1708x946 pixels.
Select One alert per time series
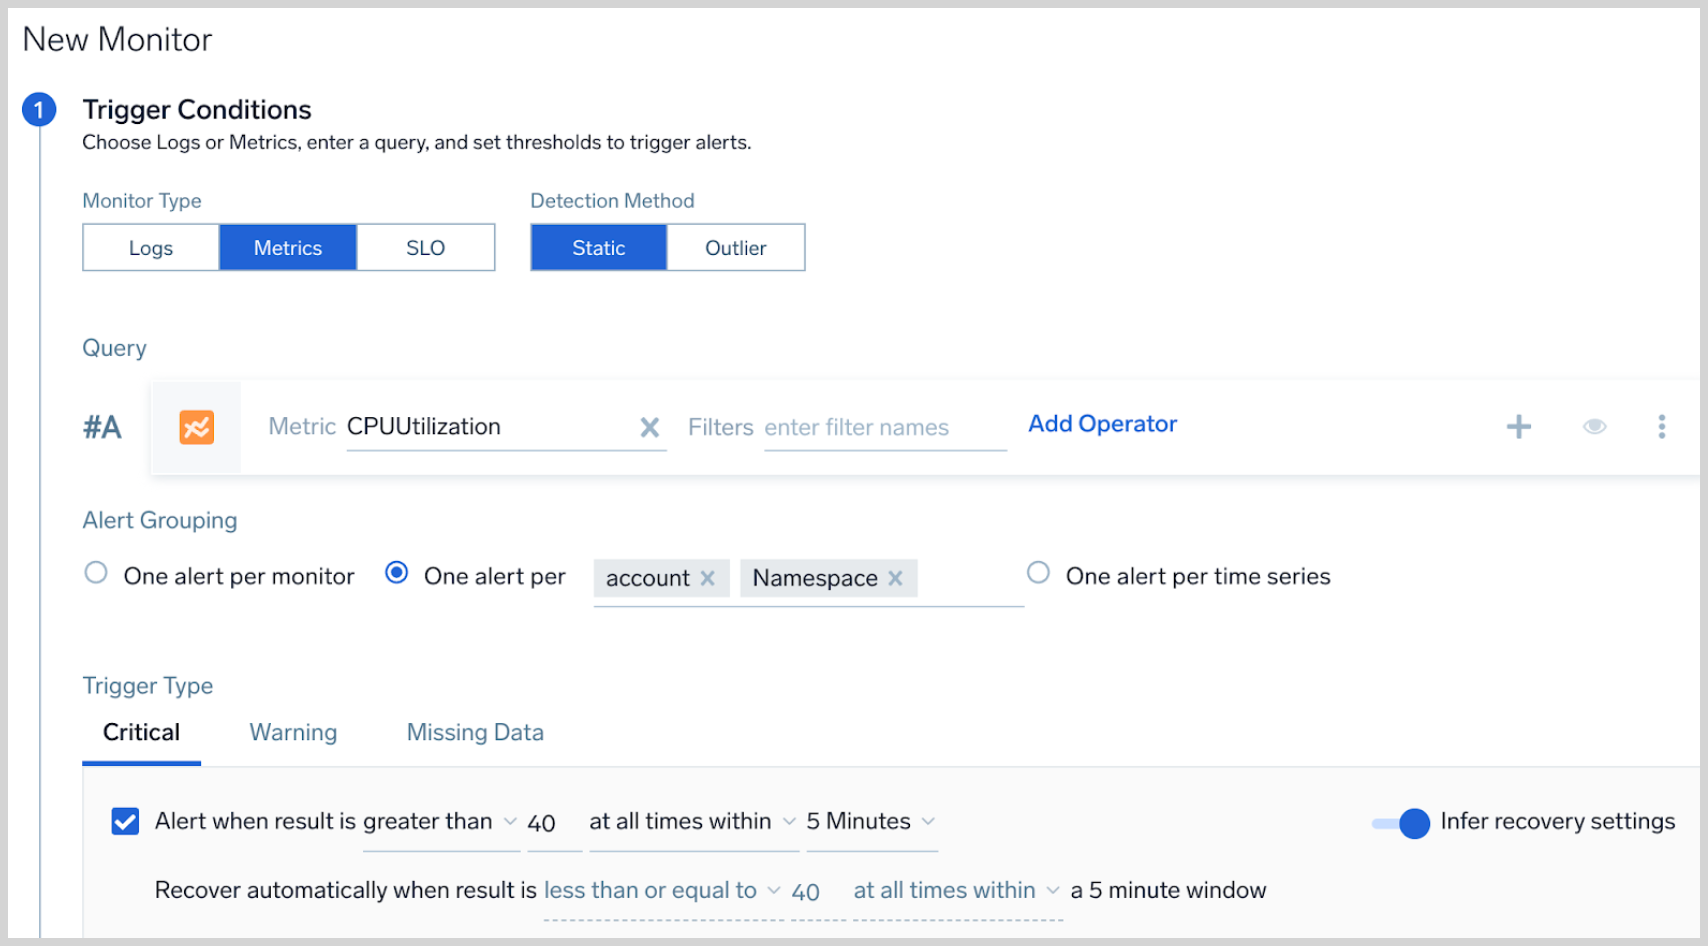click(x=1038, y=573)
